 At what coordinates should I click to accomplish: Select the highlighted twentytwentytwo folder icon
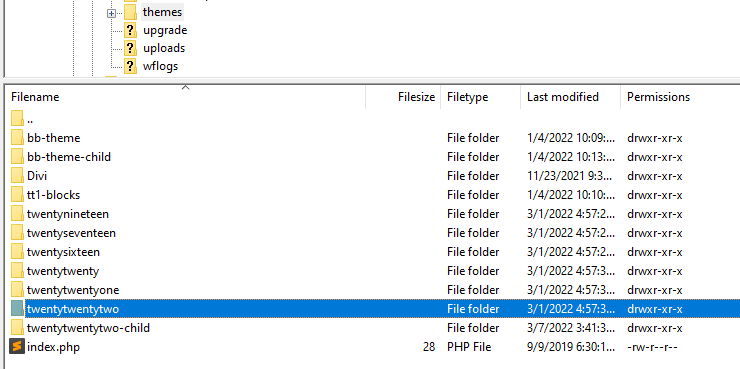point(17,309)
